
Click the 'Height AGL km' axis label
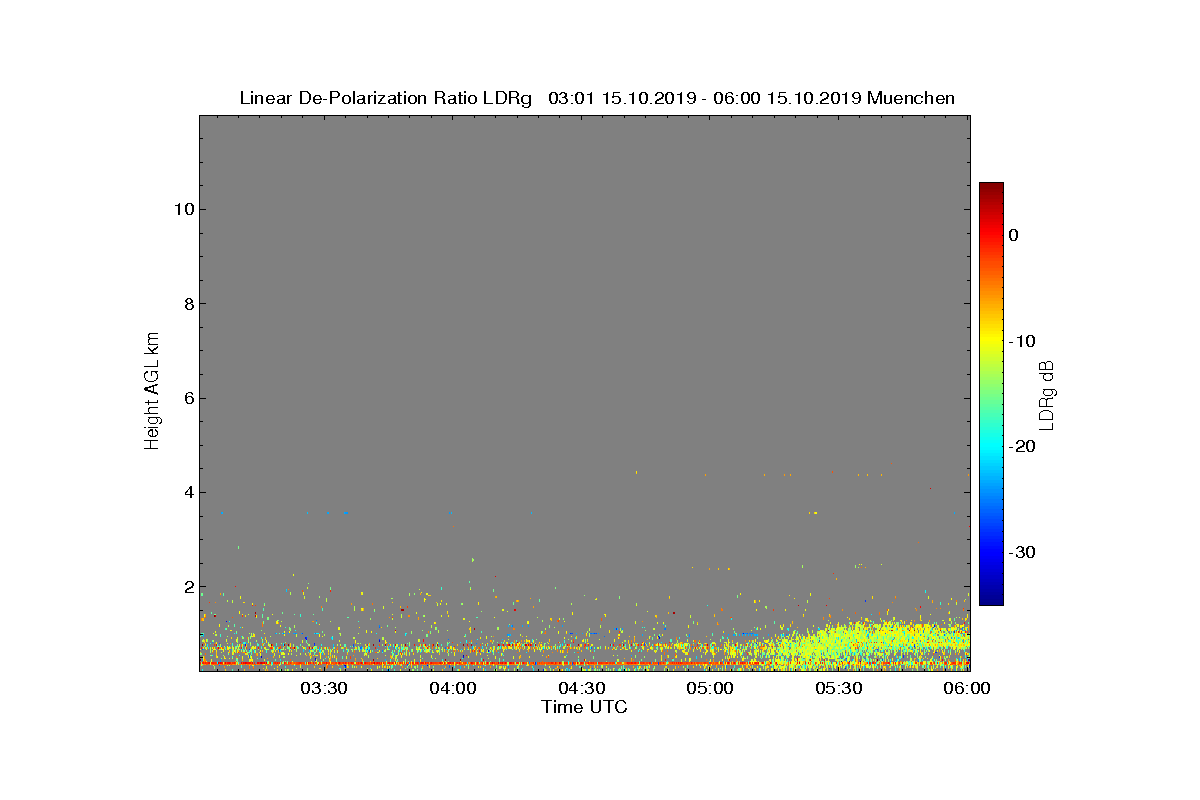[152, 391]
